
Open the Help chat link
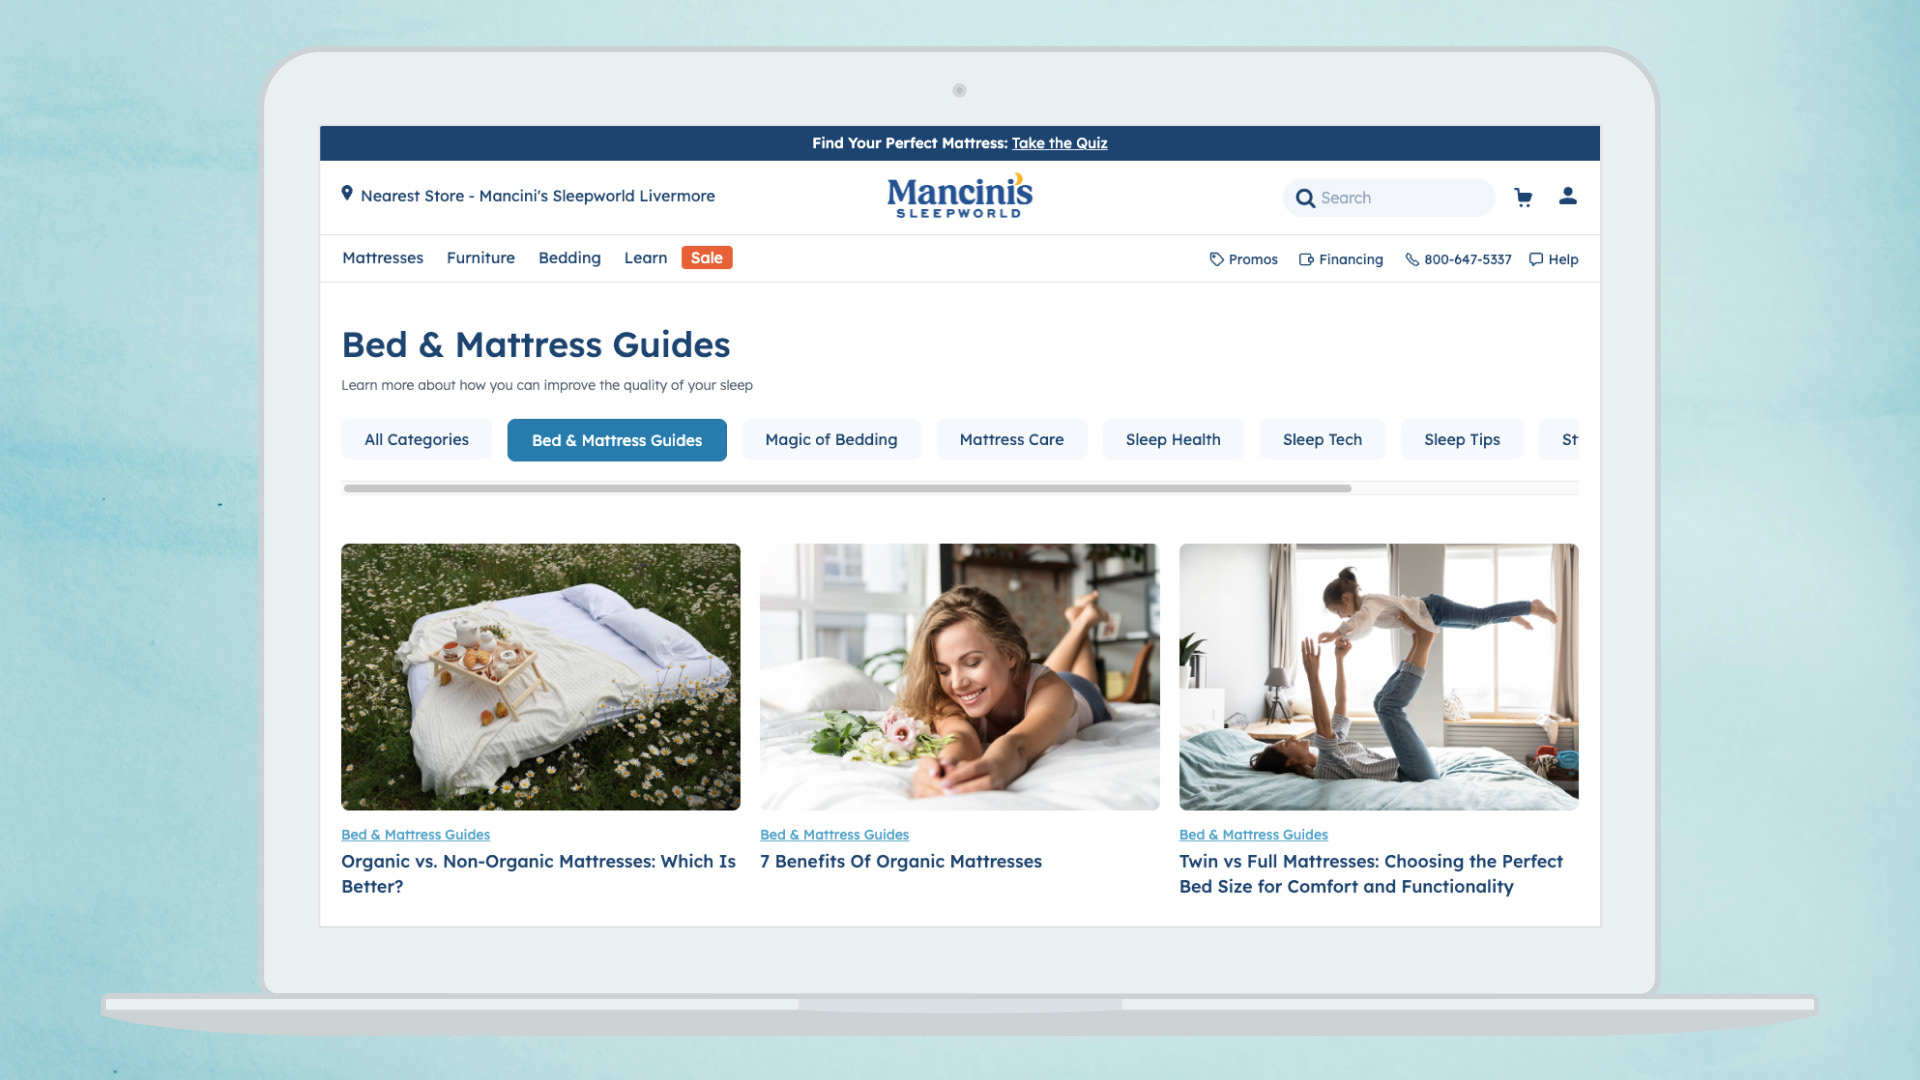pyautogui.click(x=1553, y=259)
